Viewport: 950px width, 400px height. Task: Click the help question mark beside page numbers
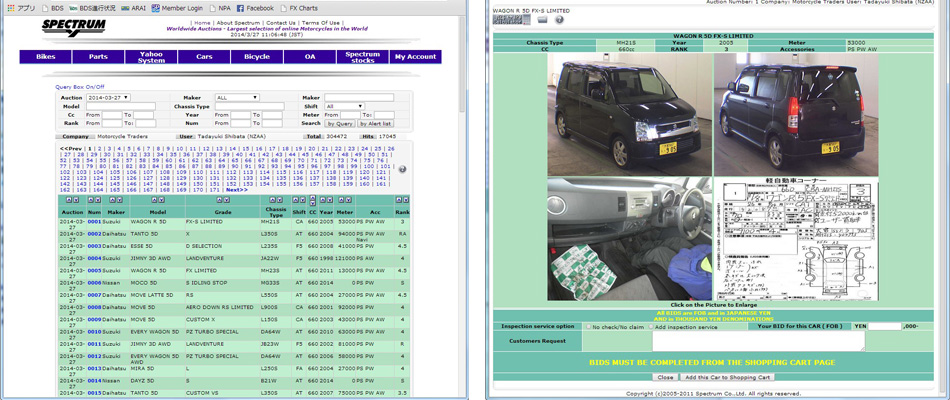(402, 169)
